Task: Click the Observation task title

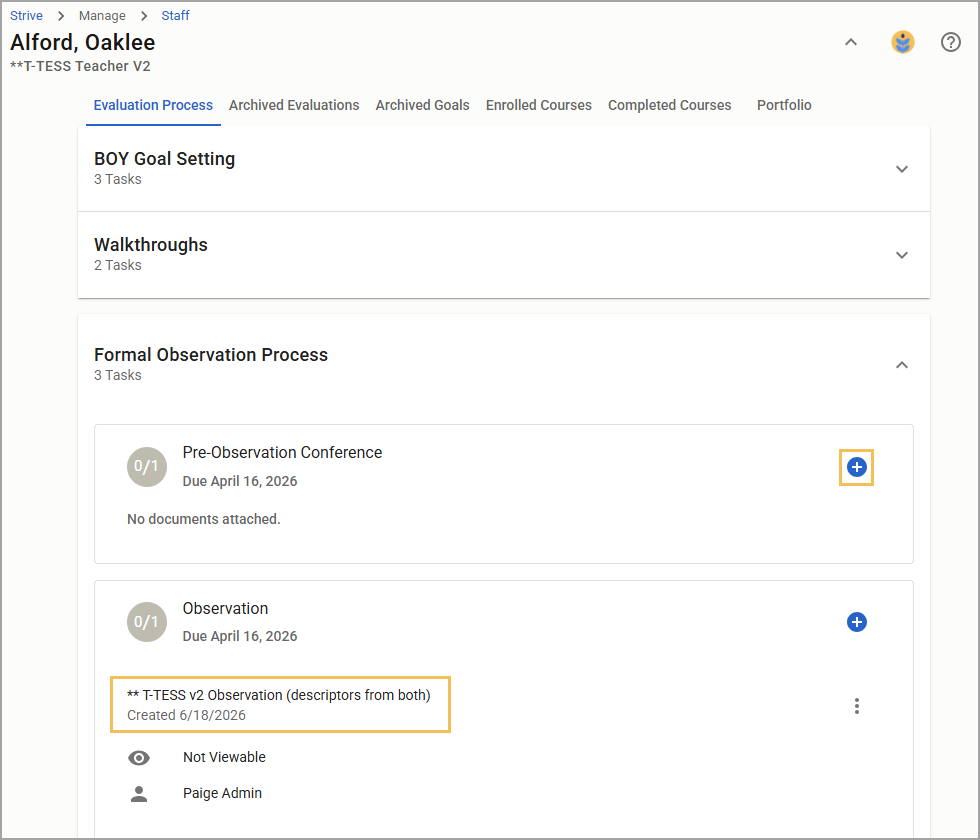Action: click(225, 608)
